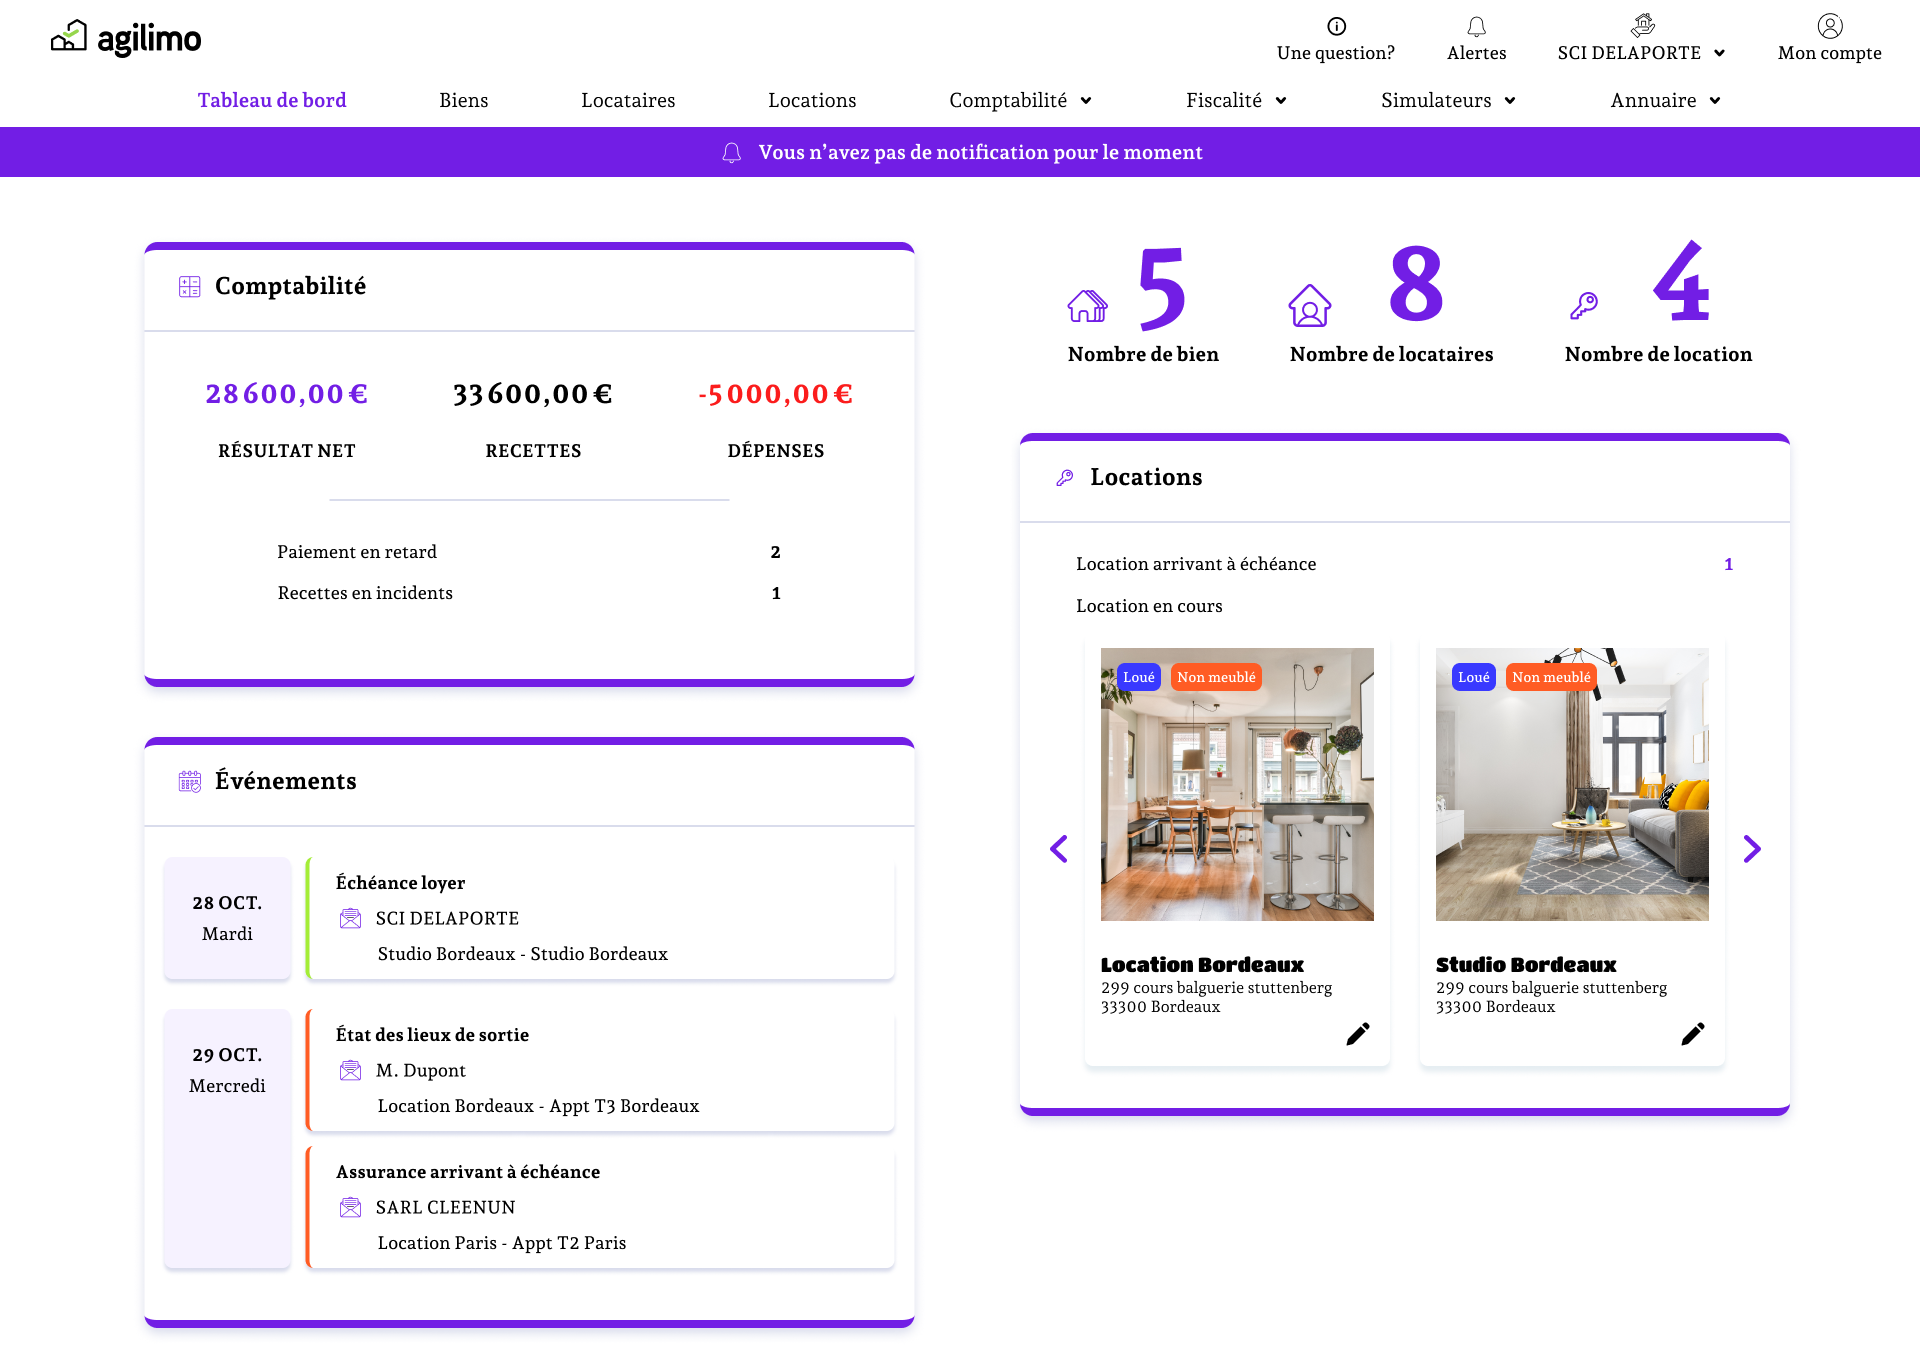
Task: Open Location arrivant à échéance link
Action: [1196, 564]
